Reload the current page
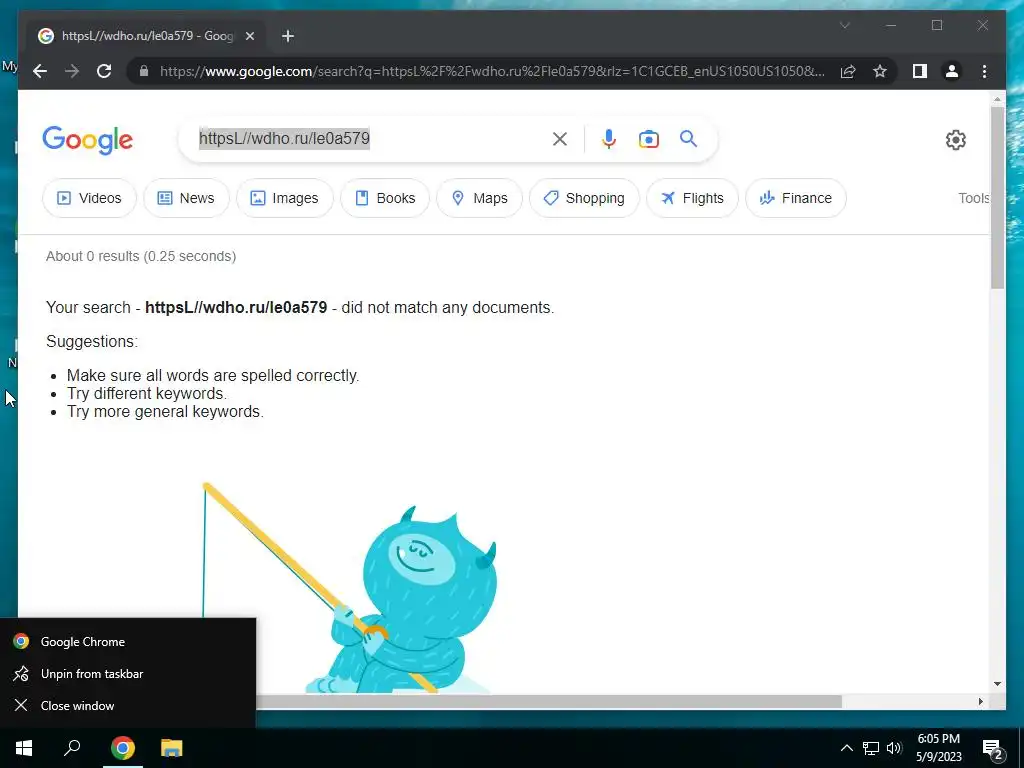The image size is (1024, 768). click(104, 71)
